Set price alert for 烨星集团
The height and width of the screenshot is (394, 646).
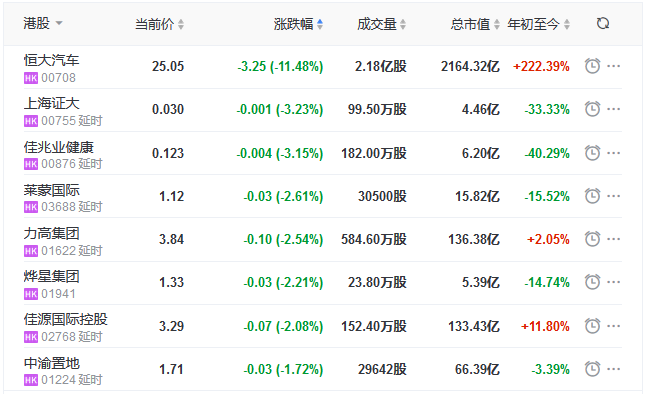(x=592, y=282)
